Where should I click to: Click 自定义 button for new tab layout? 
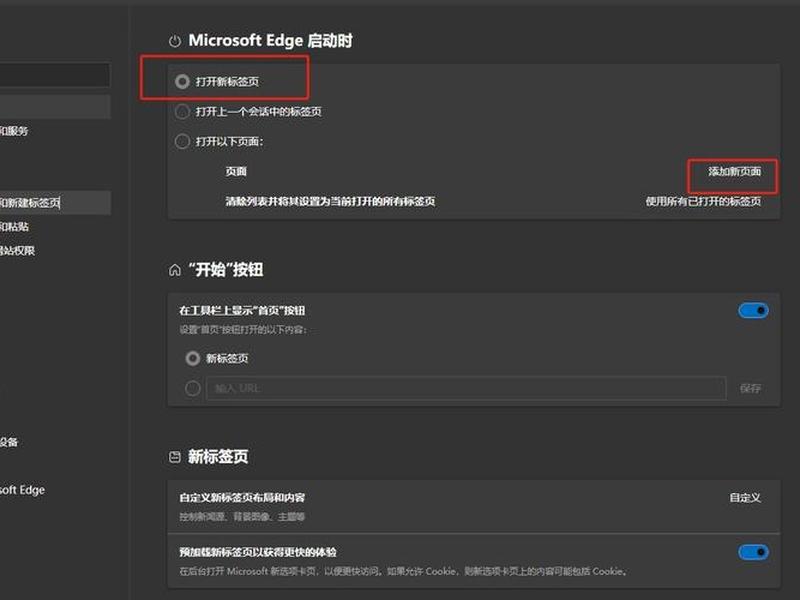tap(745, 497)
